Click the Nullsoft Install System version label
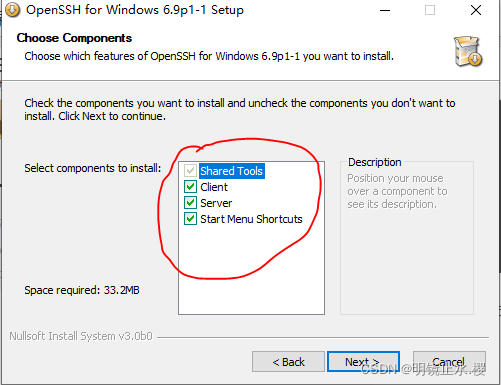The image size is (501, 385). [x=81, y=336]
